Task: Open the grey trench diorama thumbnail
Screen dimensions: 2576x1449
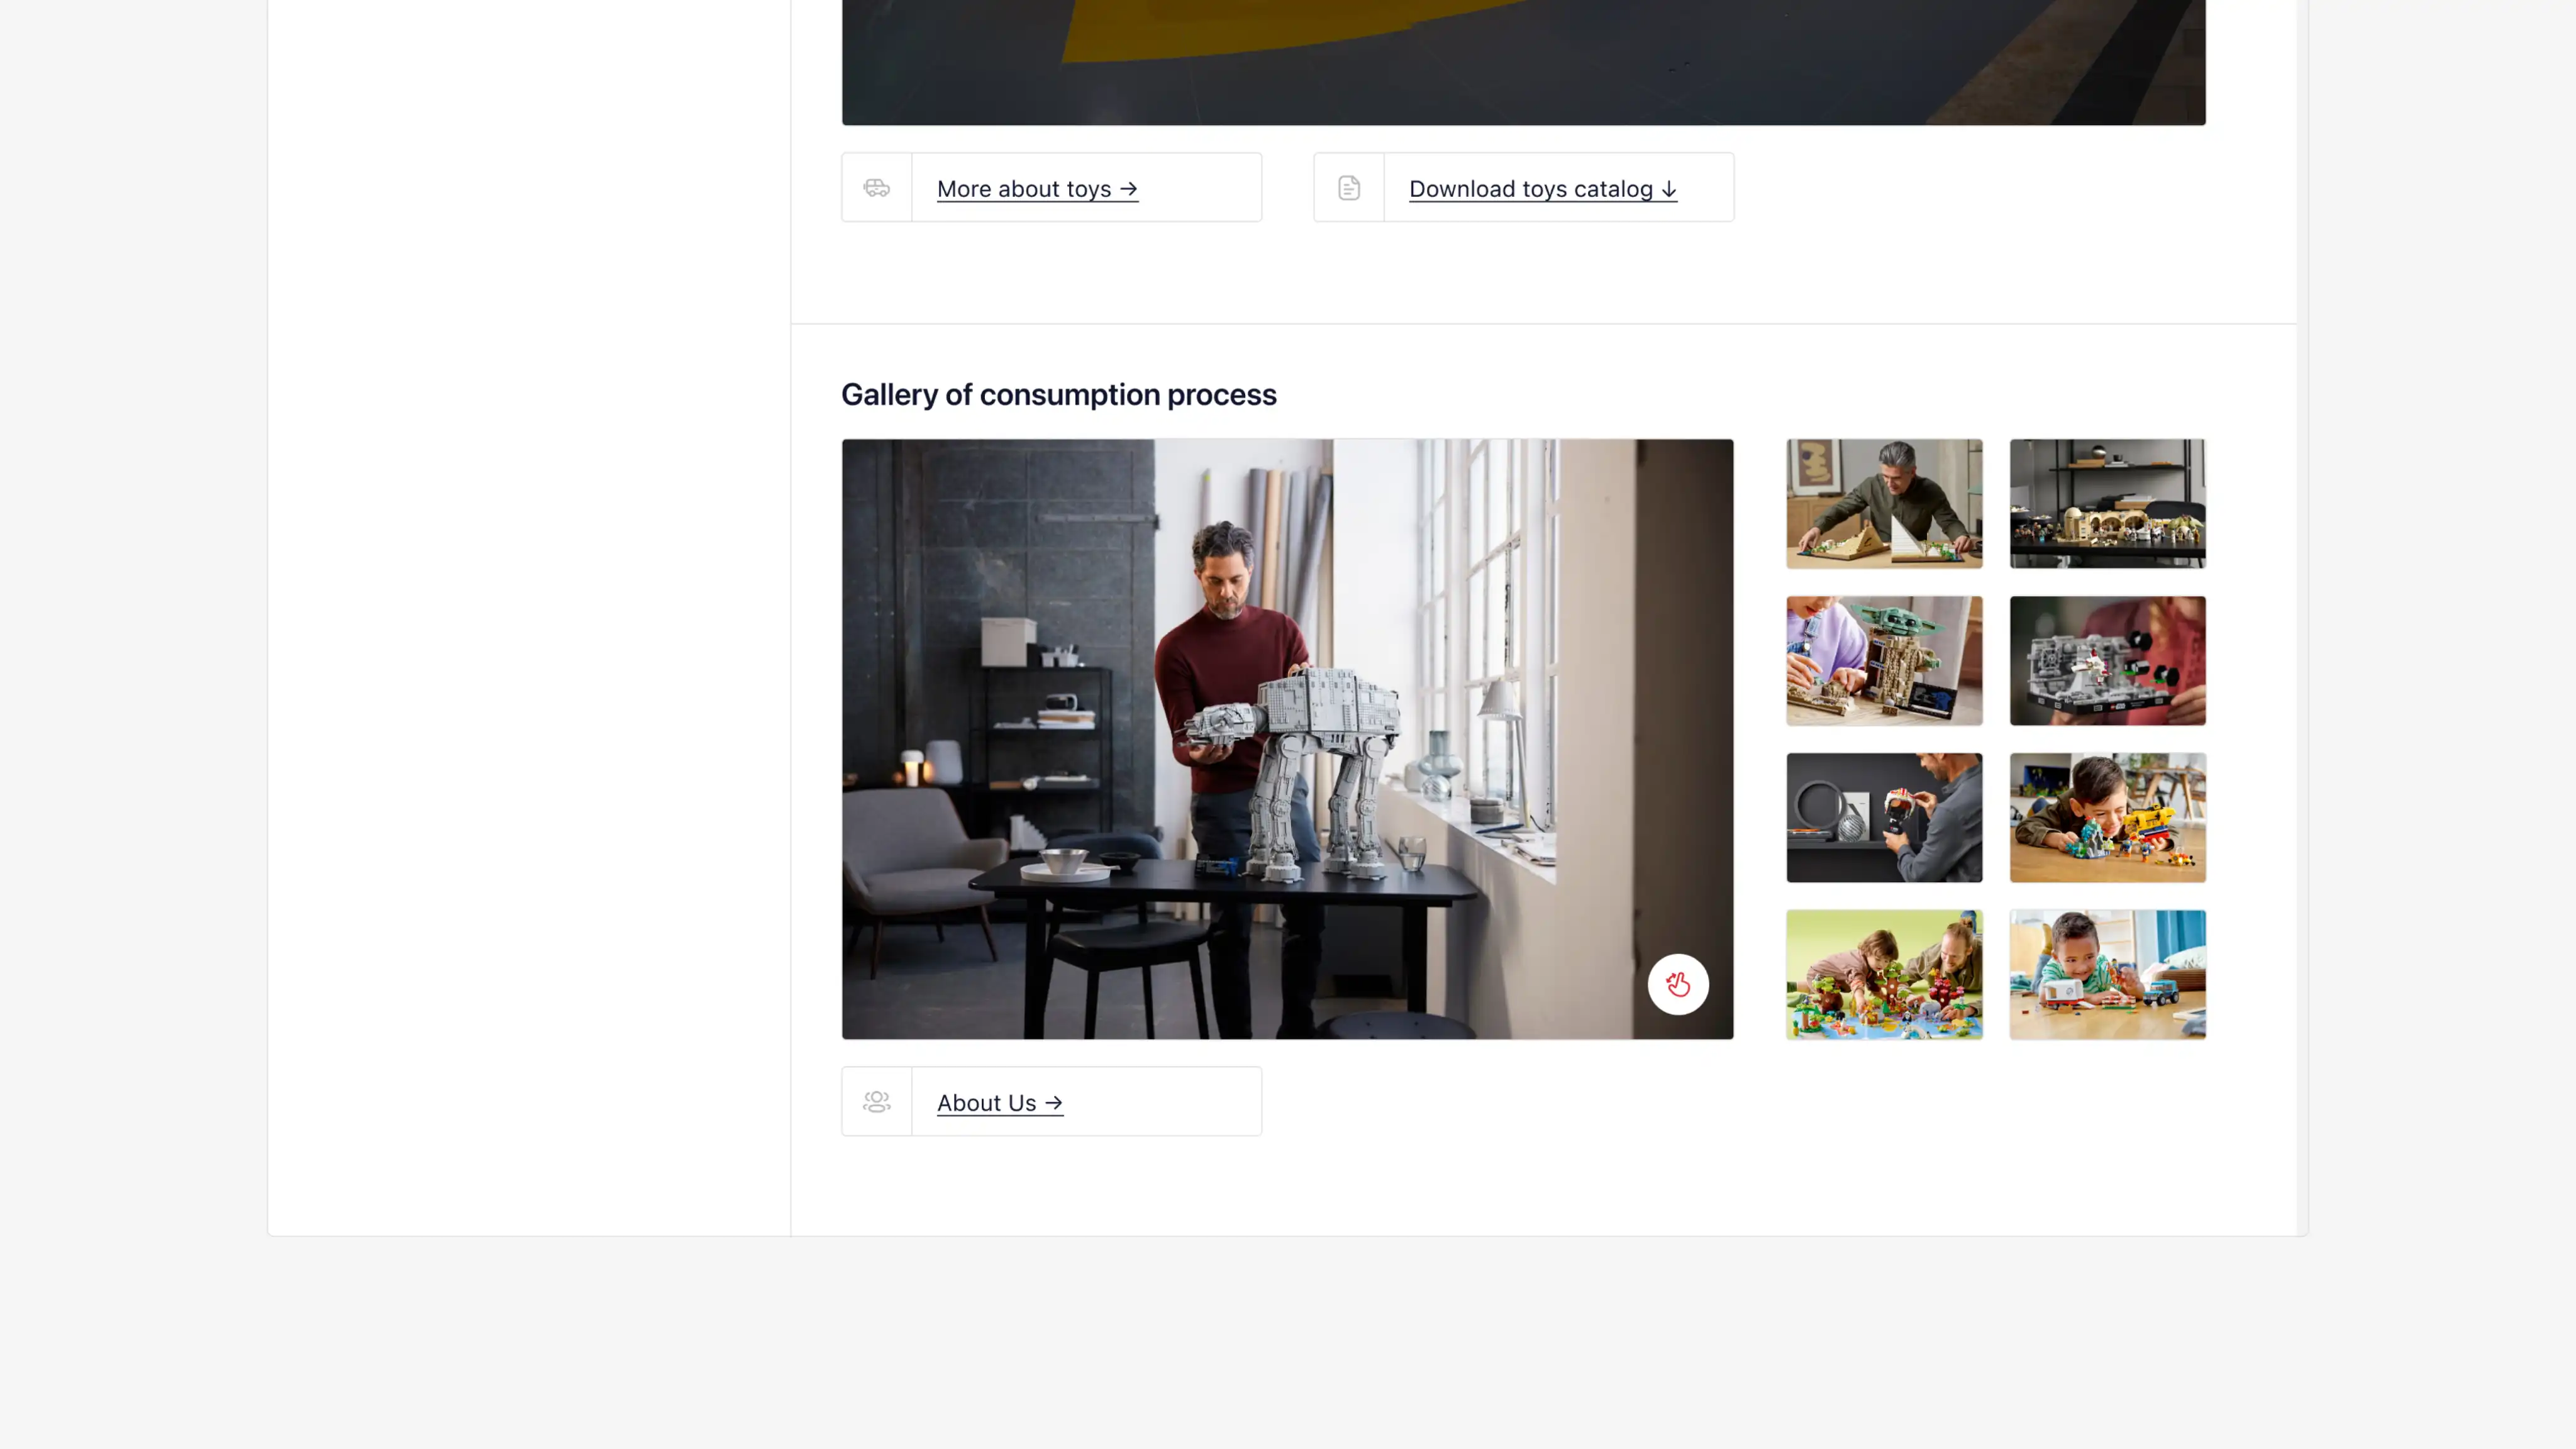Action: [2107, 661]
